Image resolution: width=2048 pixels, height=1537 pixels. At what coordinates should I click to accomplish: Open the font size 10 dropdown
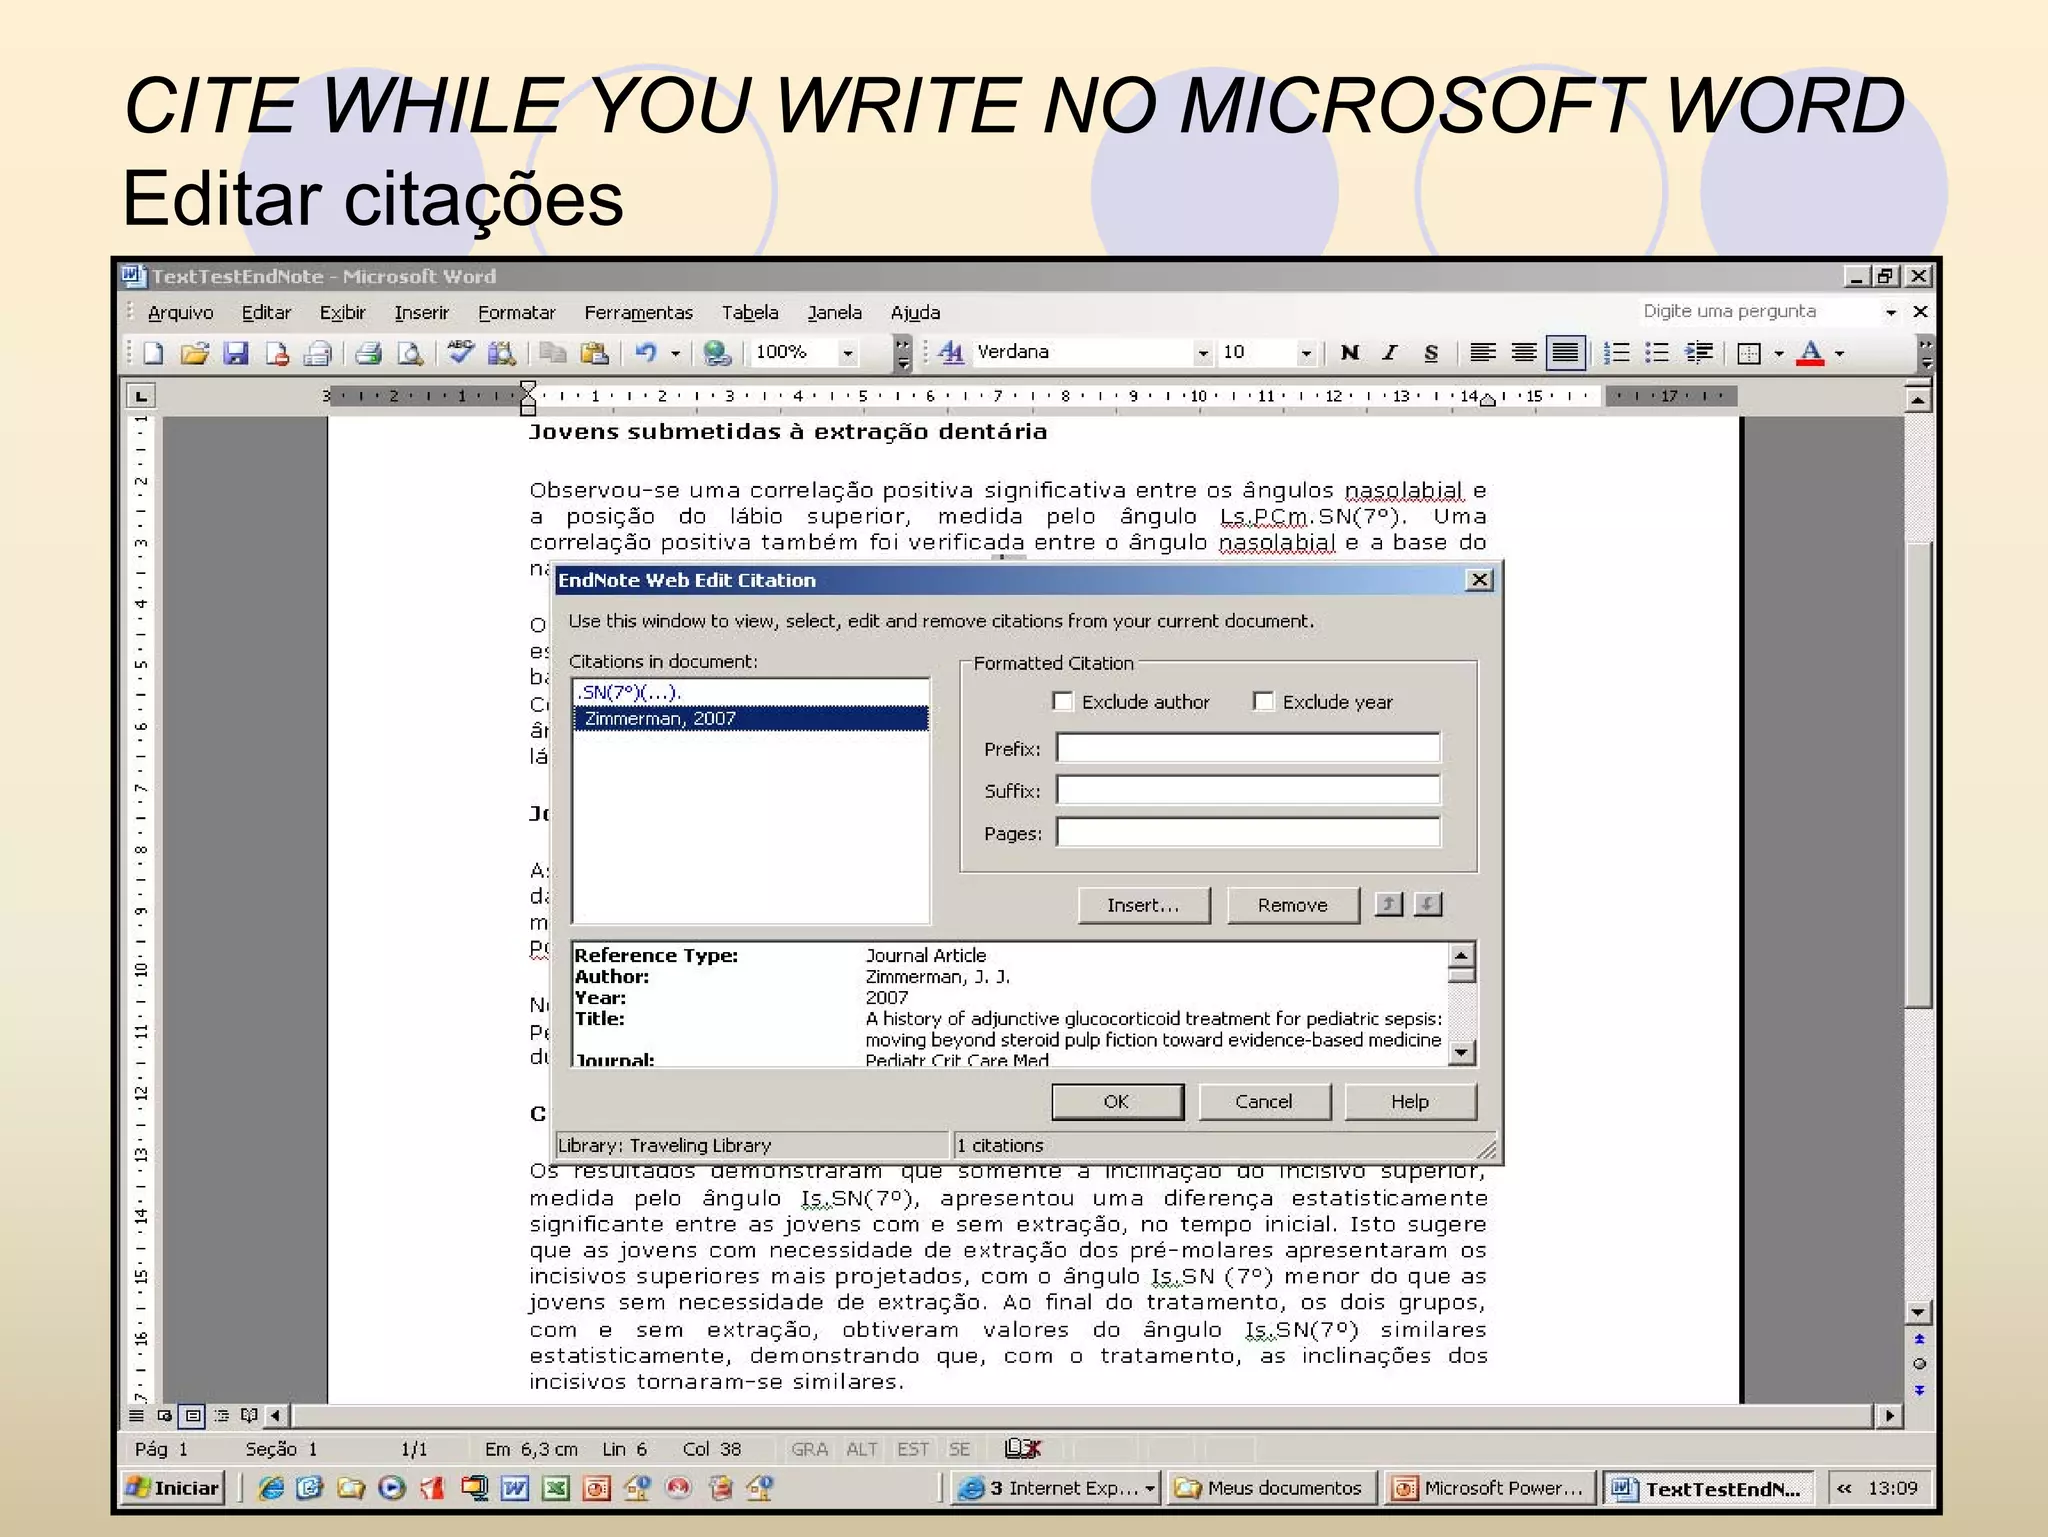pos(1305,353)
